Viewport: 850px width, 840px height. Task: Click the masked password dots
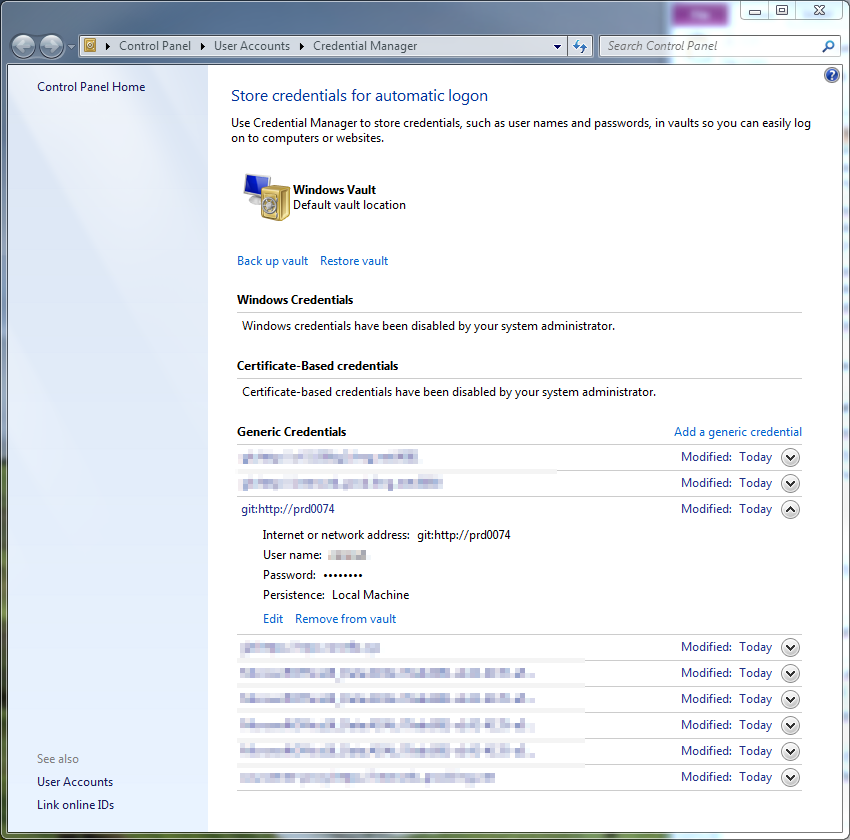pyautogui.click(x=343, y=575)
